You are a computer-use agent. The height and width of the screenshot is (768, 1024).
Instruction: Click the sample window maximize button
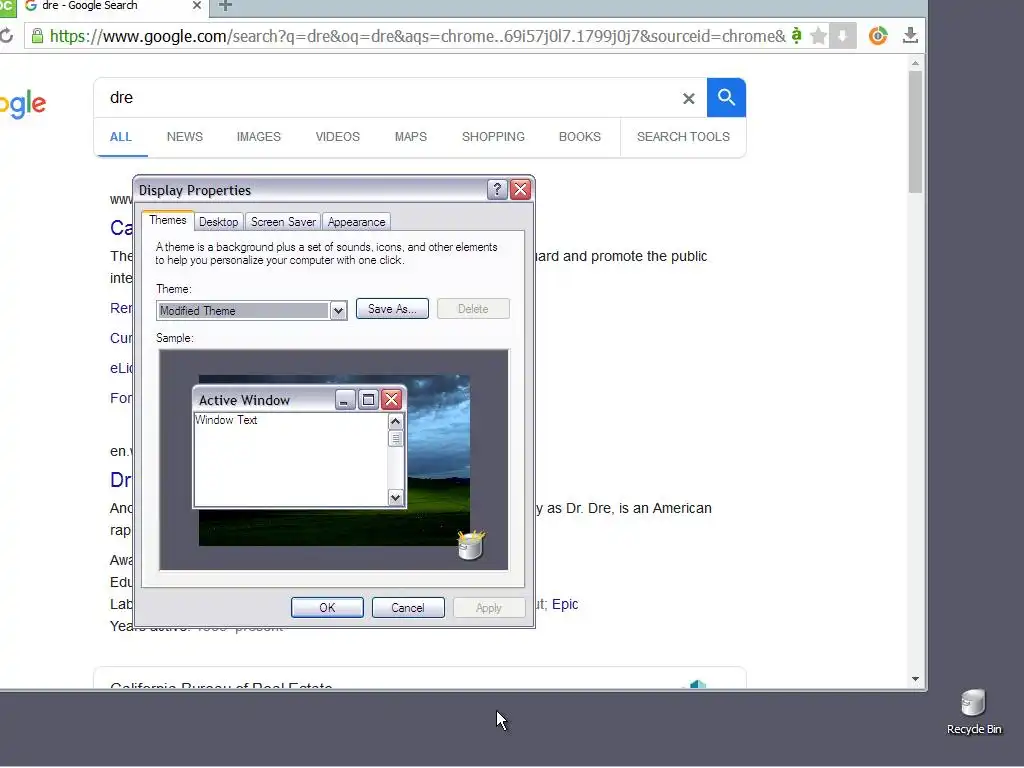tap(368, 399)
